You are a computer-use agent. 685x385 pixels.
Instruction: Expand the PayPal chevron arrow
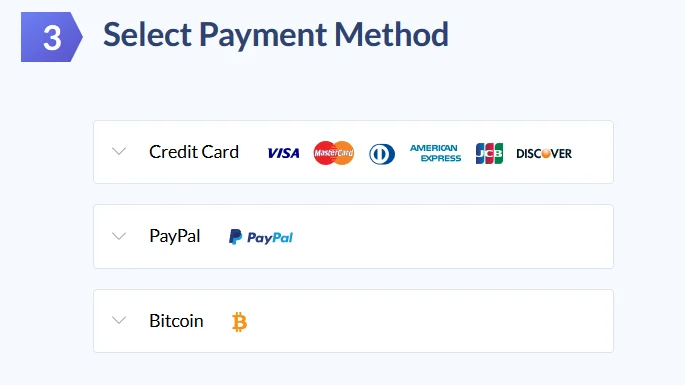119,236
